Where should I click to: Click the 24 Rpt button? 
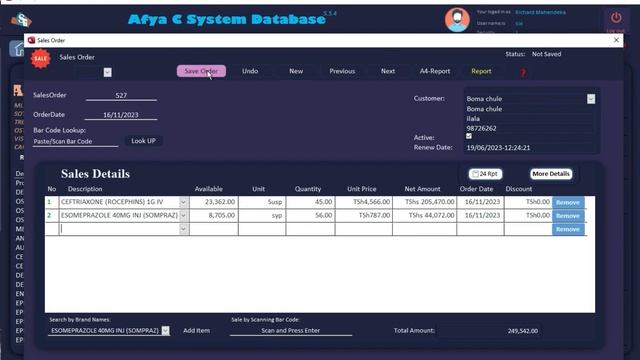(485, 174)
